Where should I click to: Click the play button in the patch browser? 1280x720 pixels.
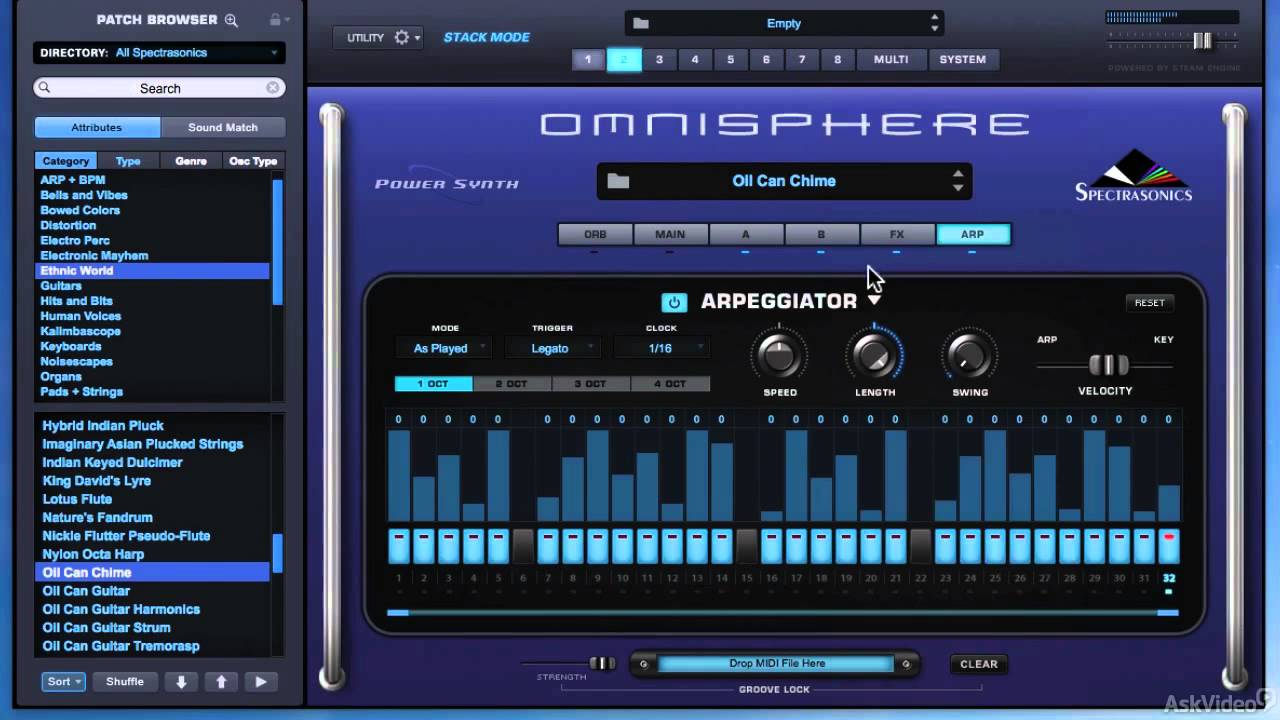pyautogui.click(x=261, y=682)
